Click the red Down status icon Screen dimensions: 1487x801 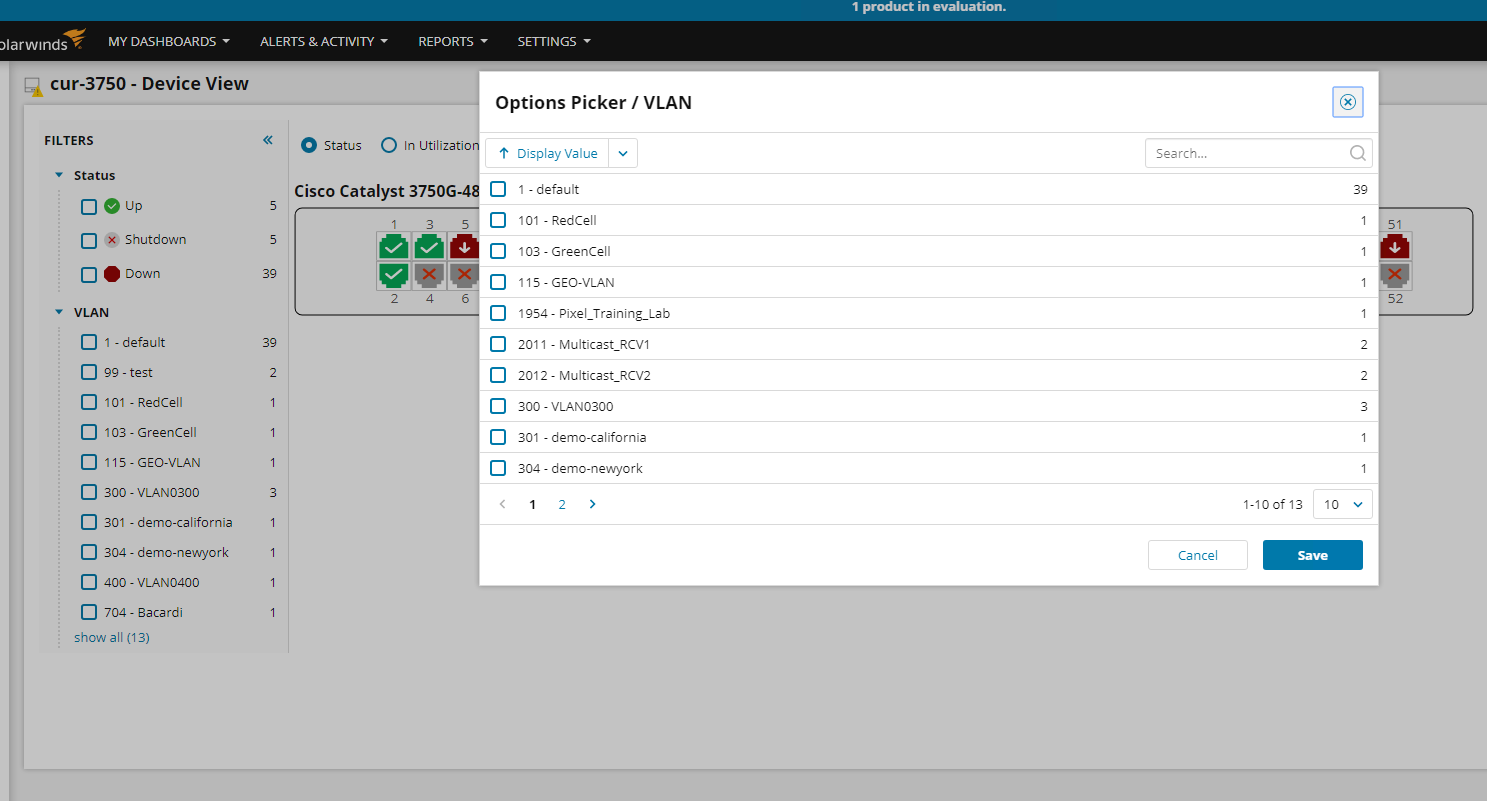(x=112, y=274)
